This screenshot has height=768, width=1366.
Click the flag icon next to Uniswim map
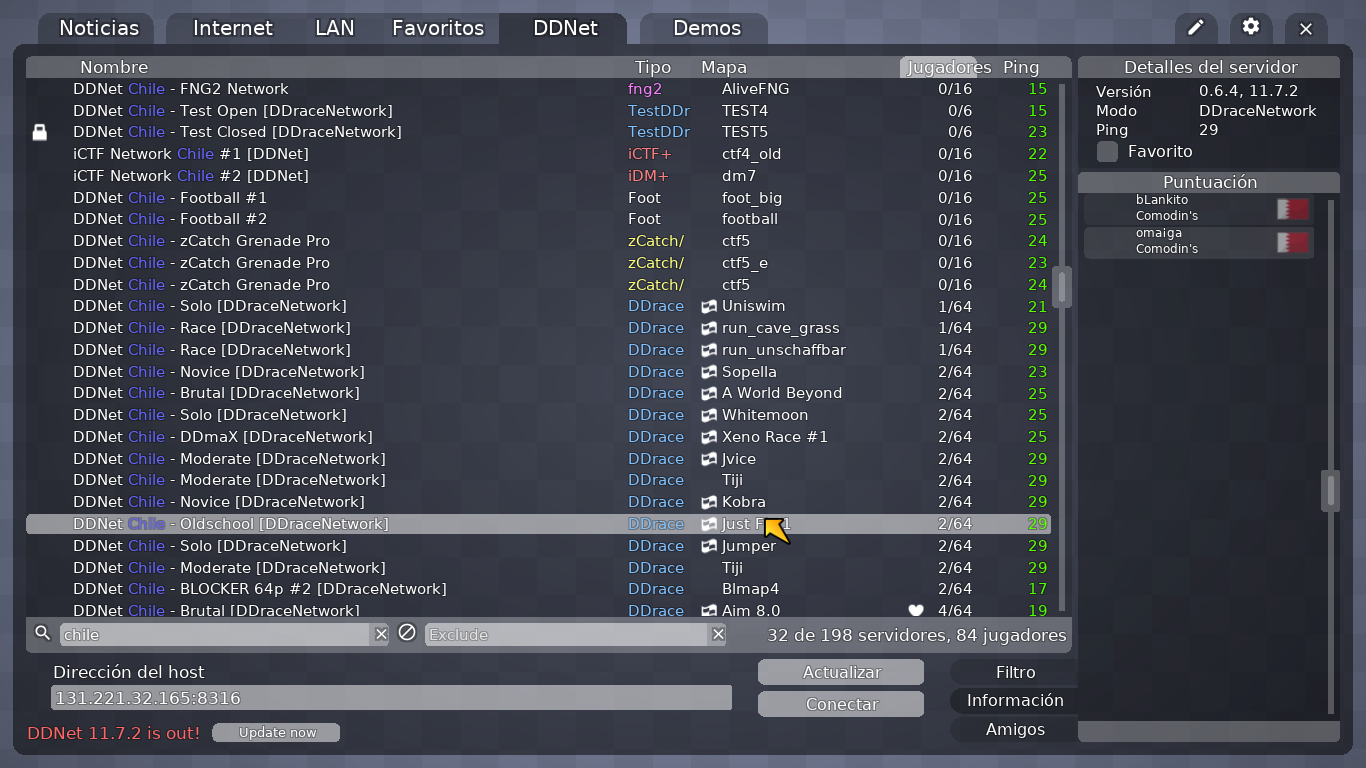point(709,306)
